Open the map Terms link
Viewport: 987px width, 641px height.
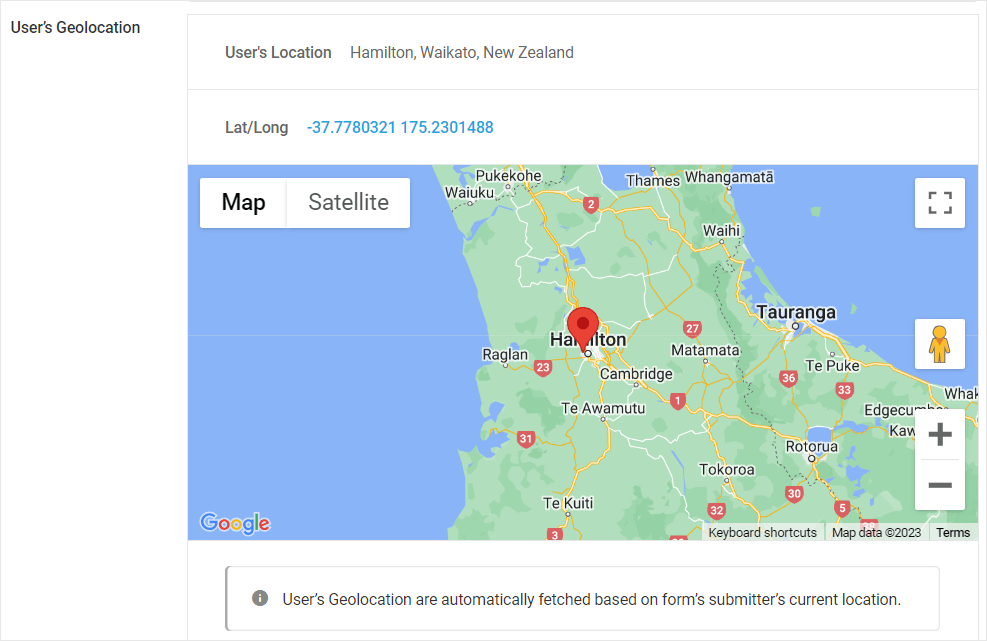tap(952, 533)
